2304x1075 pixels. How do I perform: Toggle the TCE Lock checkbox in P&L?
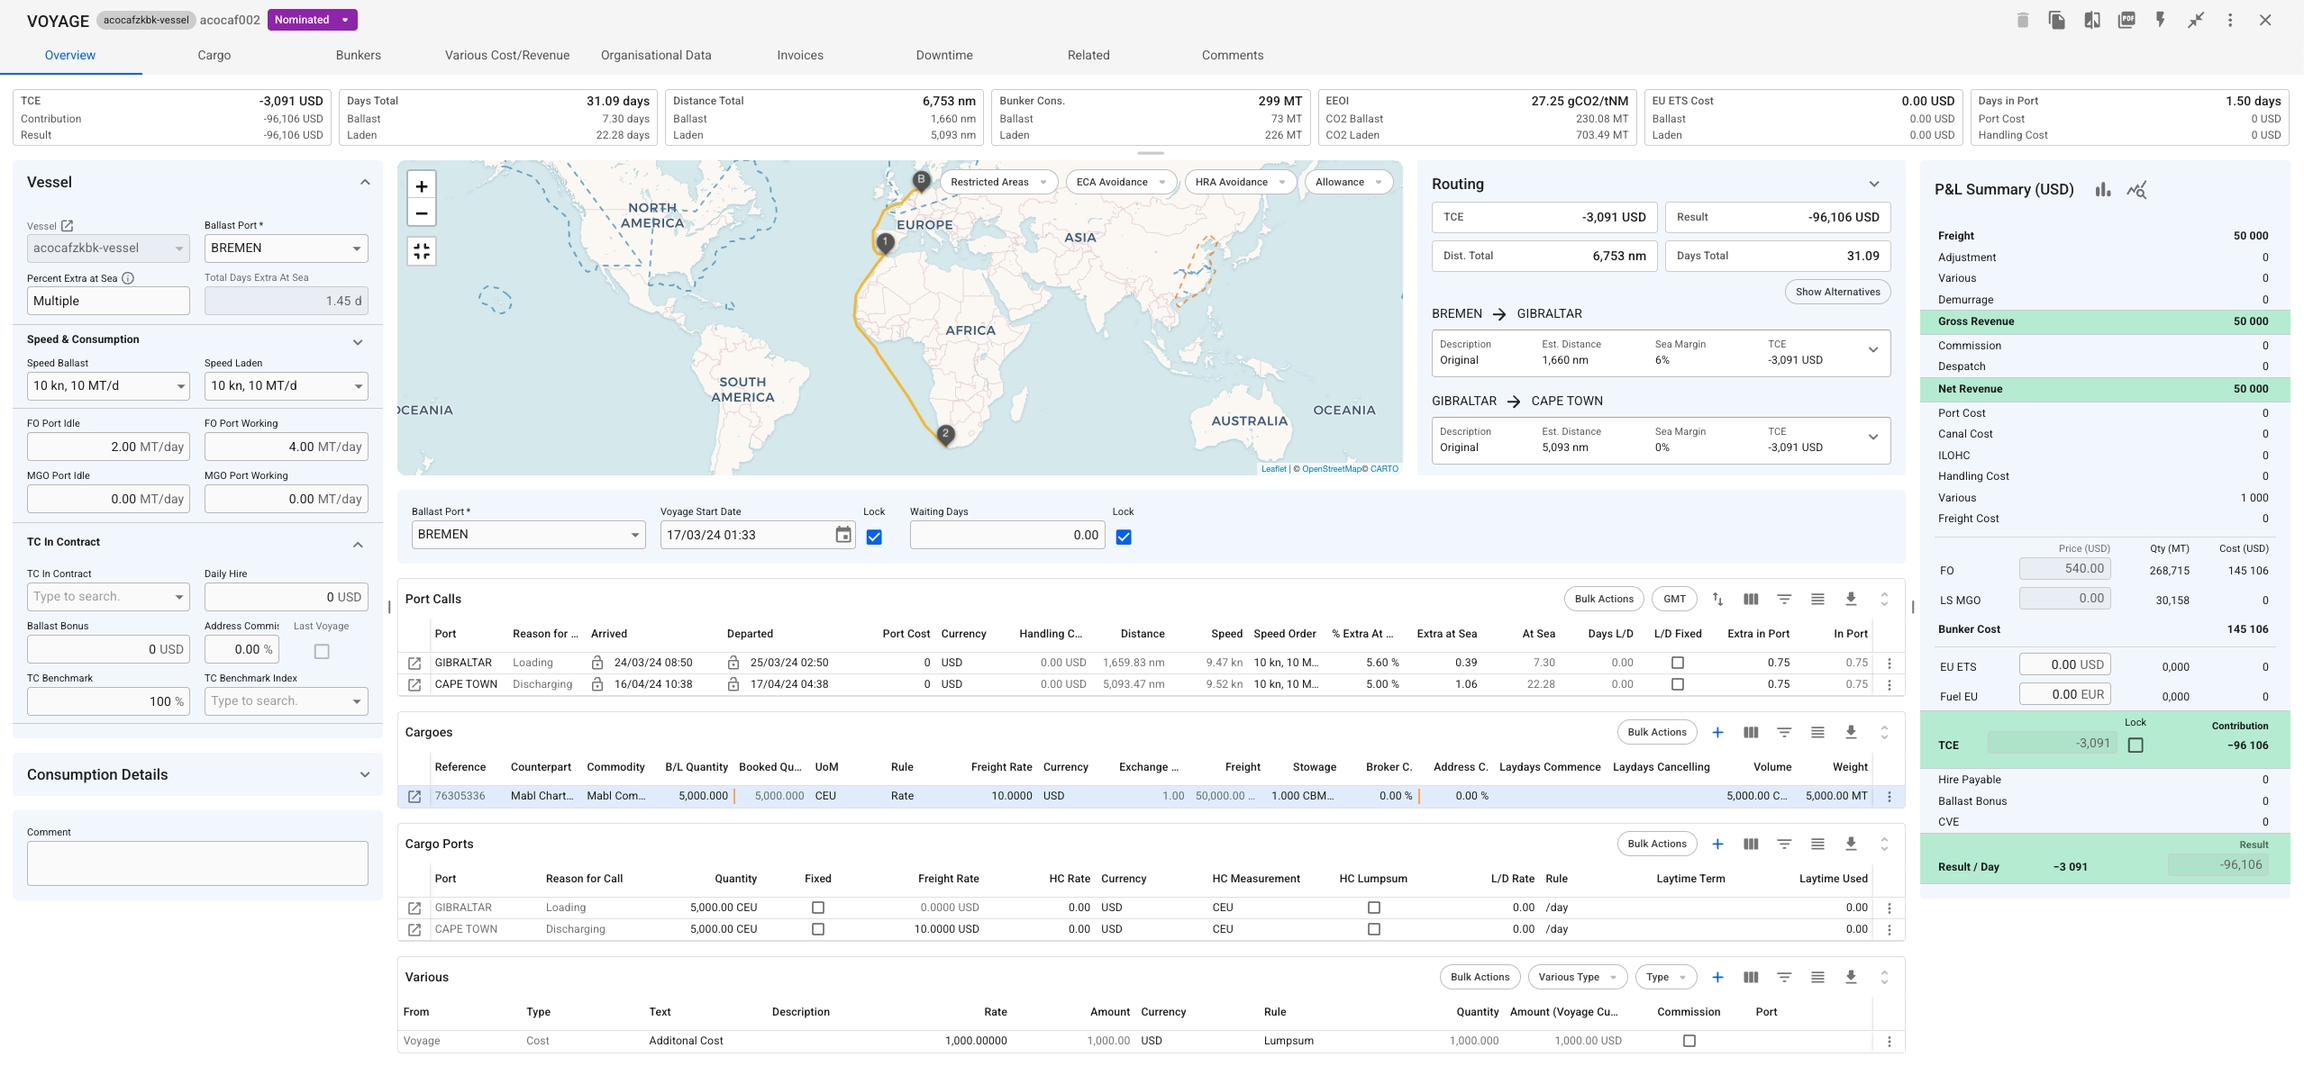click(x=2135, y=745)
